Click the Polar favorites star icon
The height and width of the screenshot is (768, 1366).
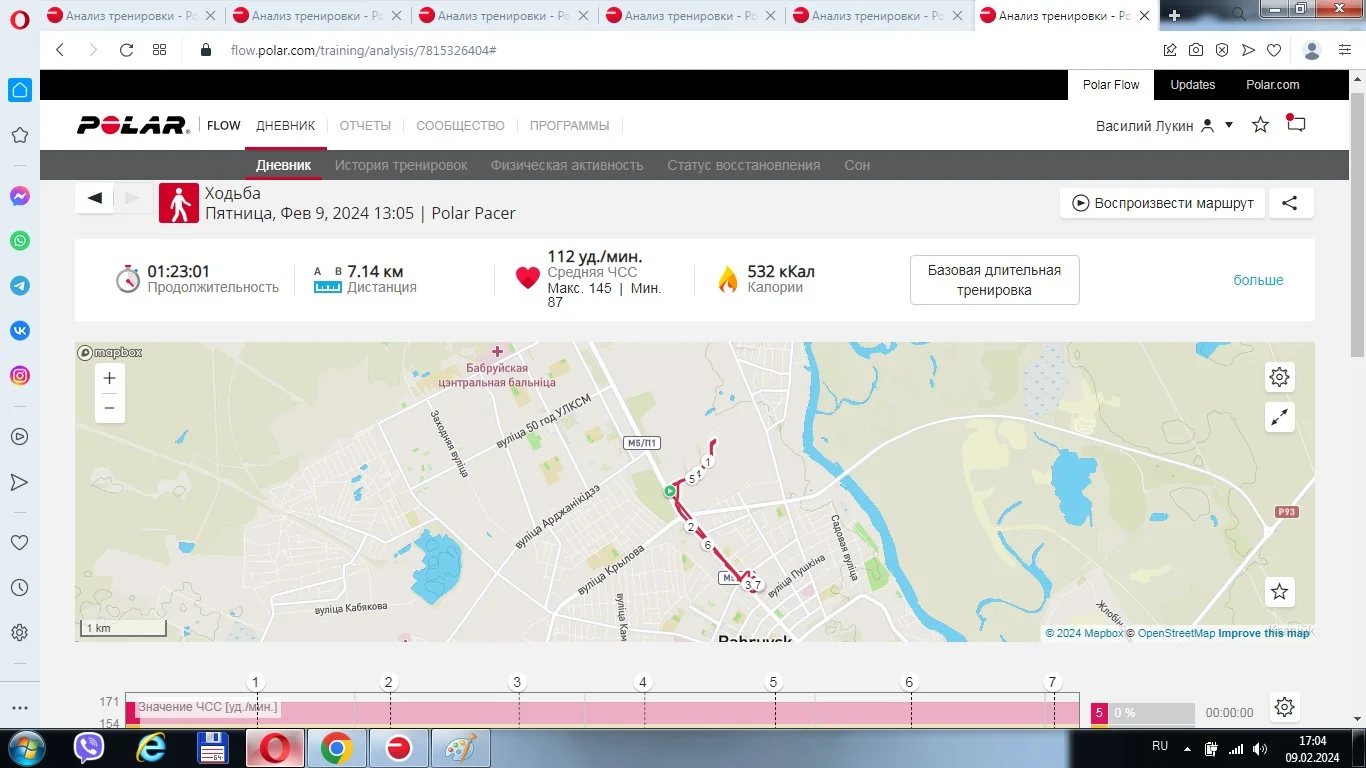[1261, 125]
